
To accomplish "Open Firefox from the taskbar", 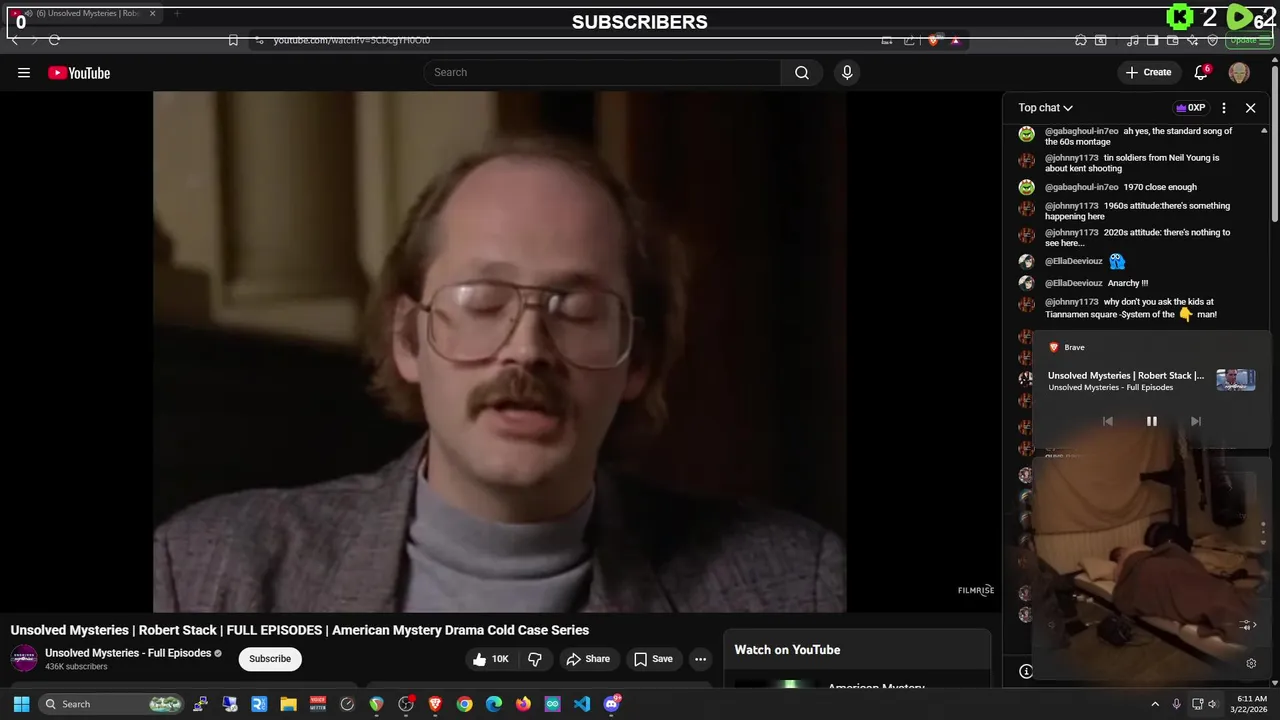I will point(523,704).
